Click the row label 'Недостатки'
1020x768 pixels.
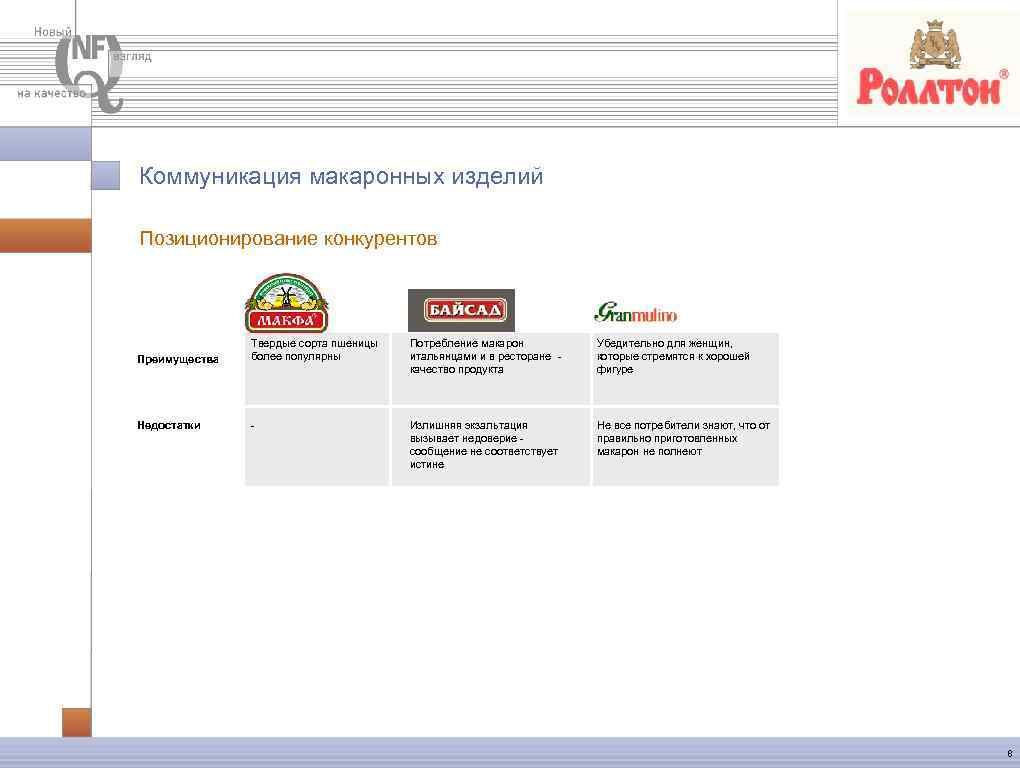168,425
